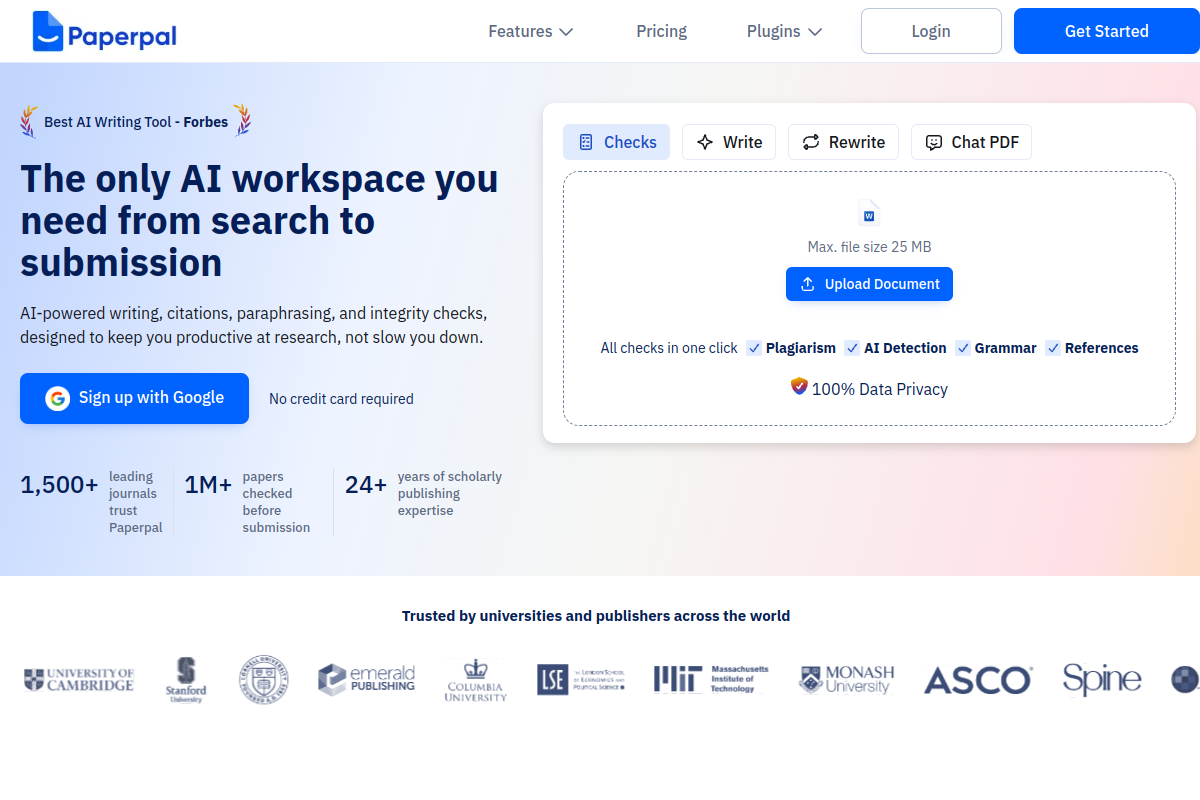
Task: Click the 'No credit card required' text
Action: tap(341, 399)
